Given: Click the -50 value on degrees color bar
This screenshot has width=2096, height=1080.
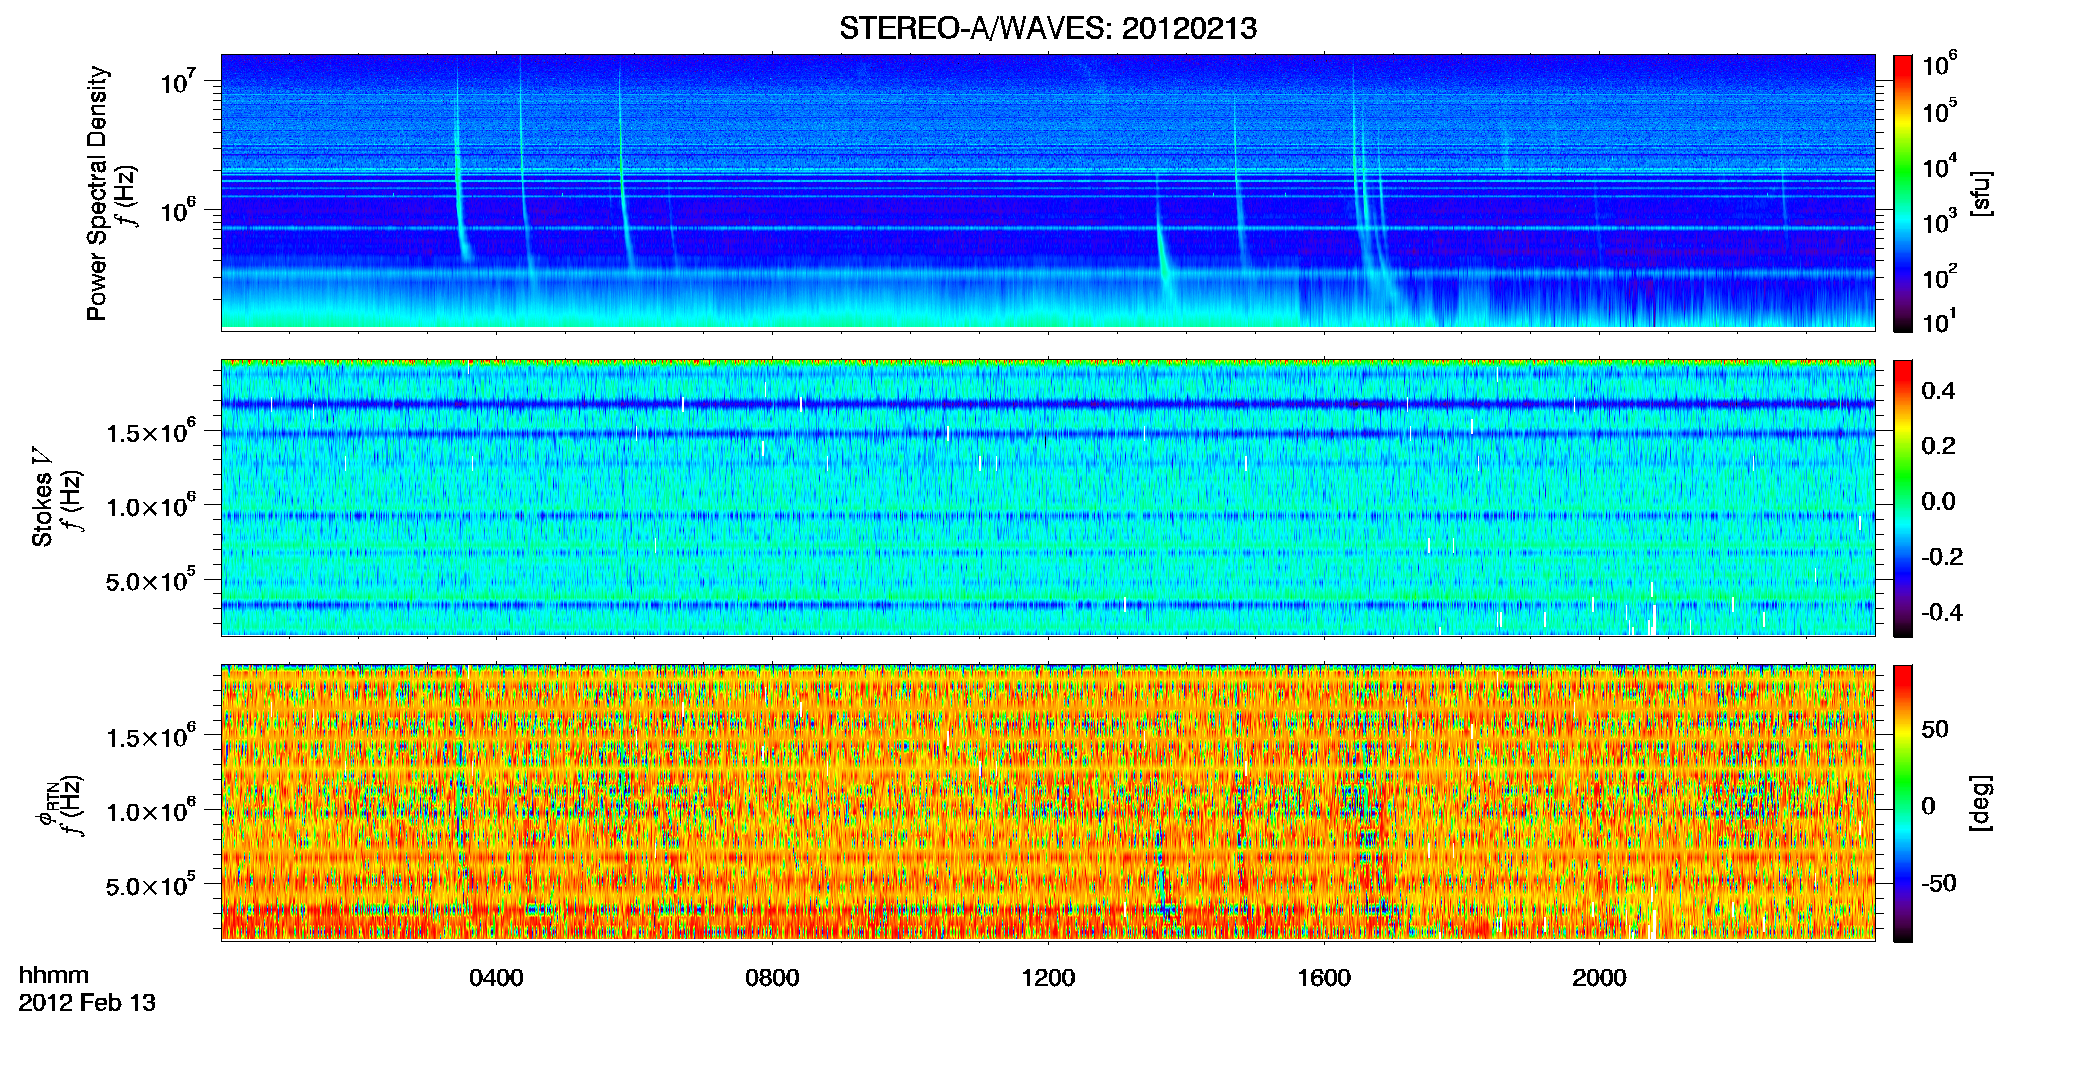Looking at the screenshot, I should tap(1939, 884).
